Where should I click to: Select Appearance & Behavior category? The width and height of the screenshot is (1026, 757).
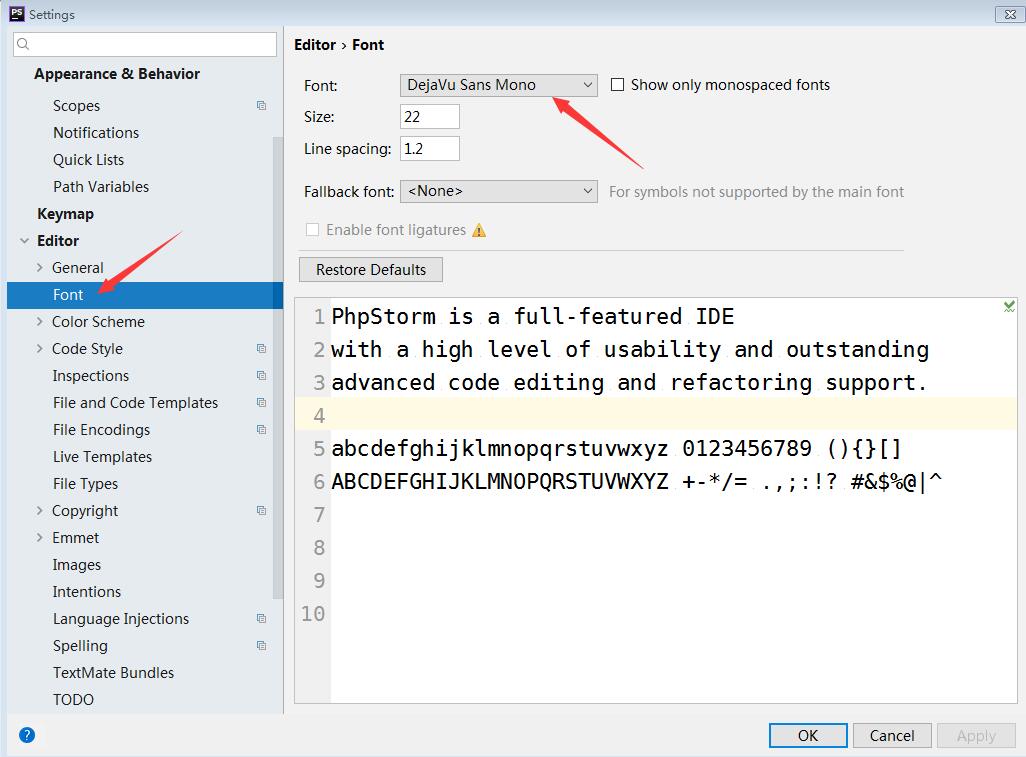(117, 74)
